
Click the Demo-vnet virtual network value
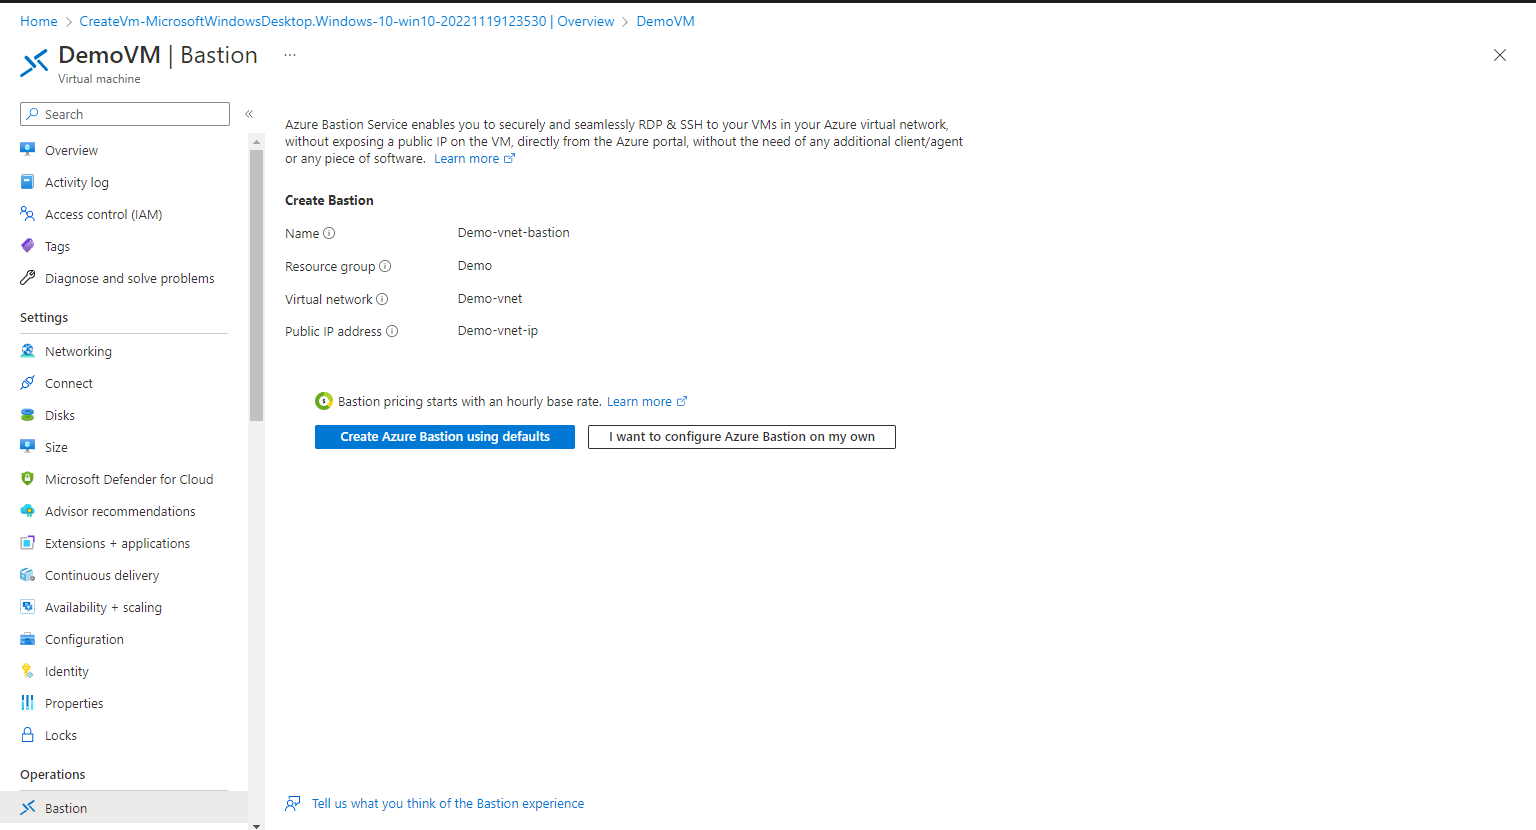[x=490, y=299]
